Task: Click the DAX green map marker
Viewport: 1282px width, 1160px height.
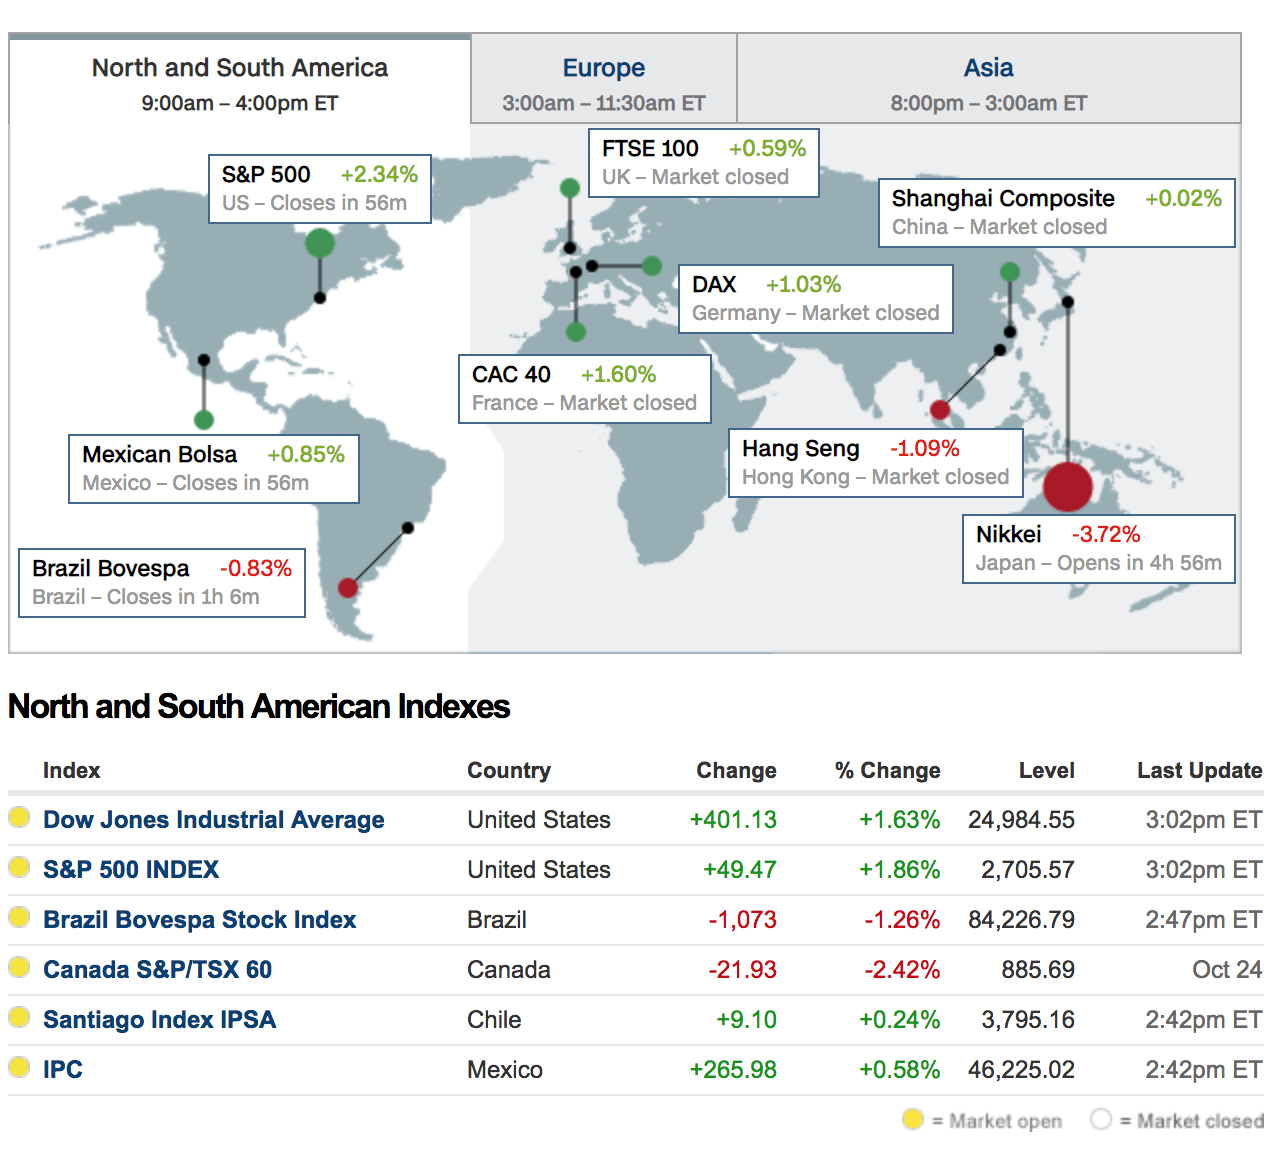Action: pyautogui.click(x=652, y=266)
